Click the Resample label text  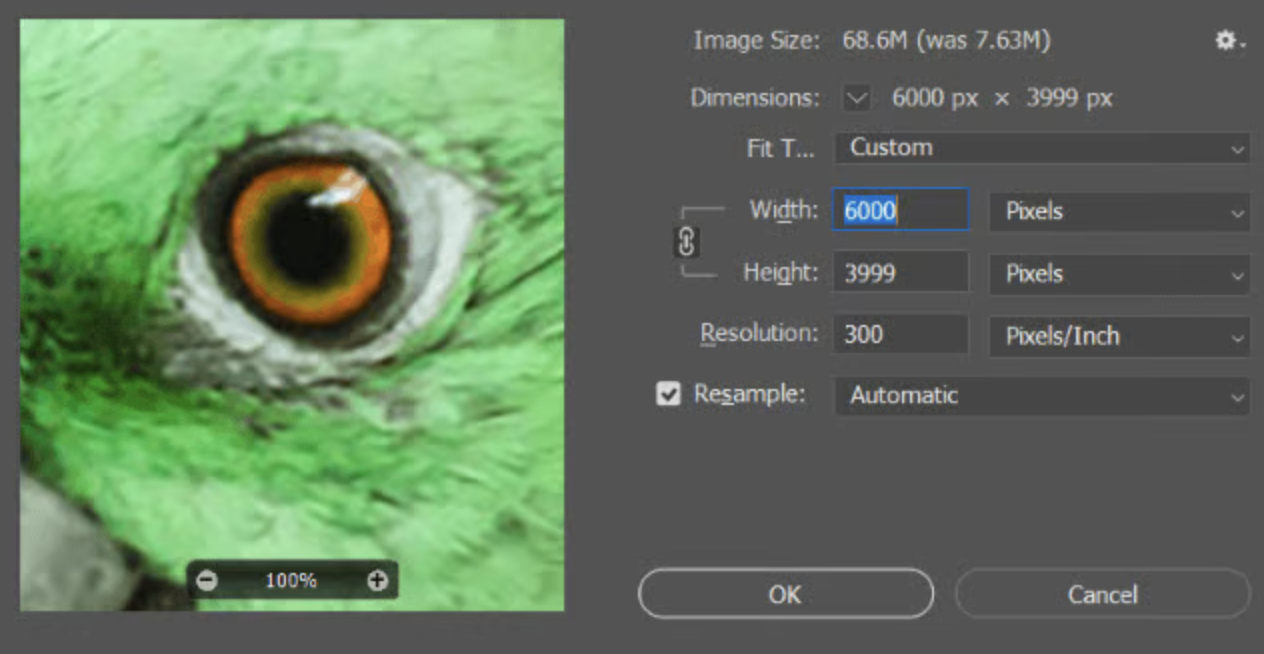(750, 394)
